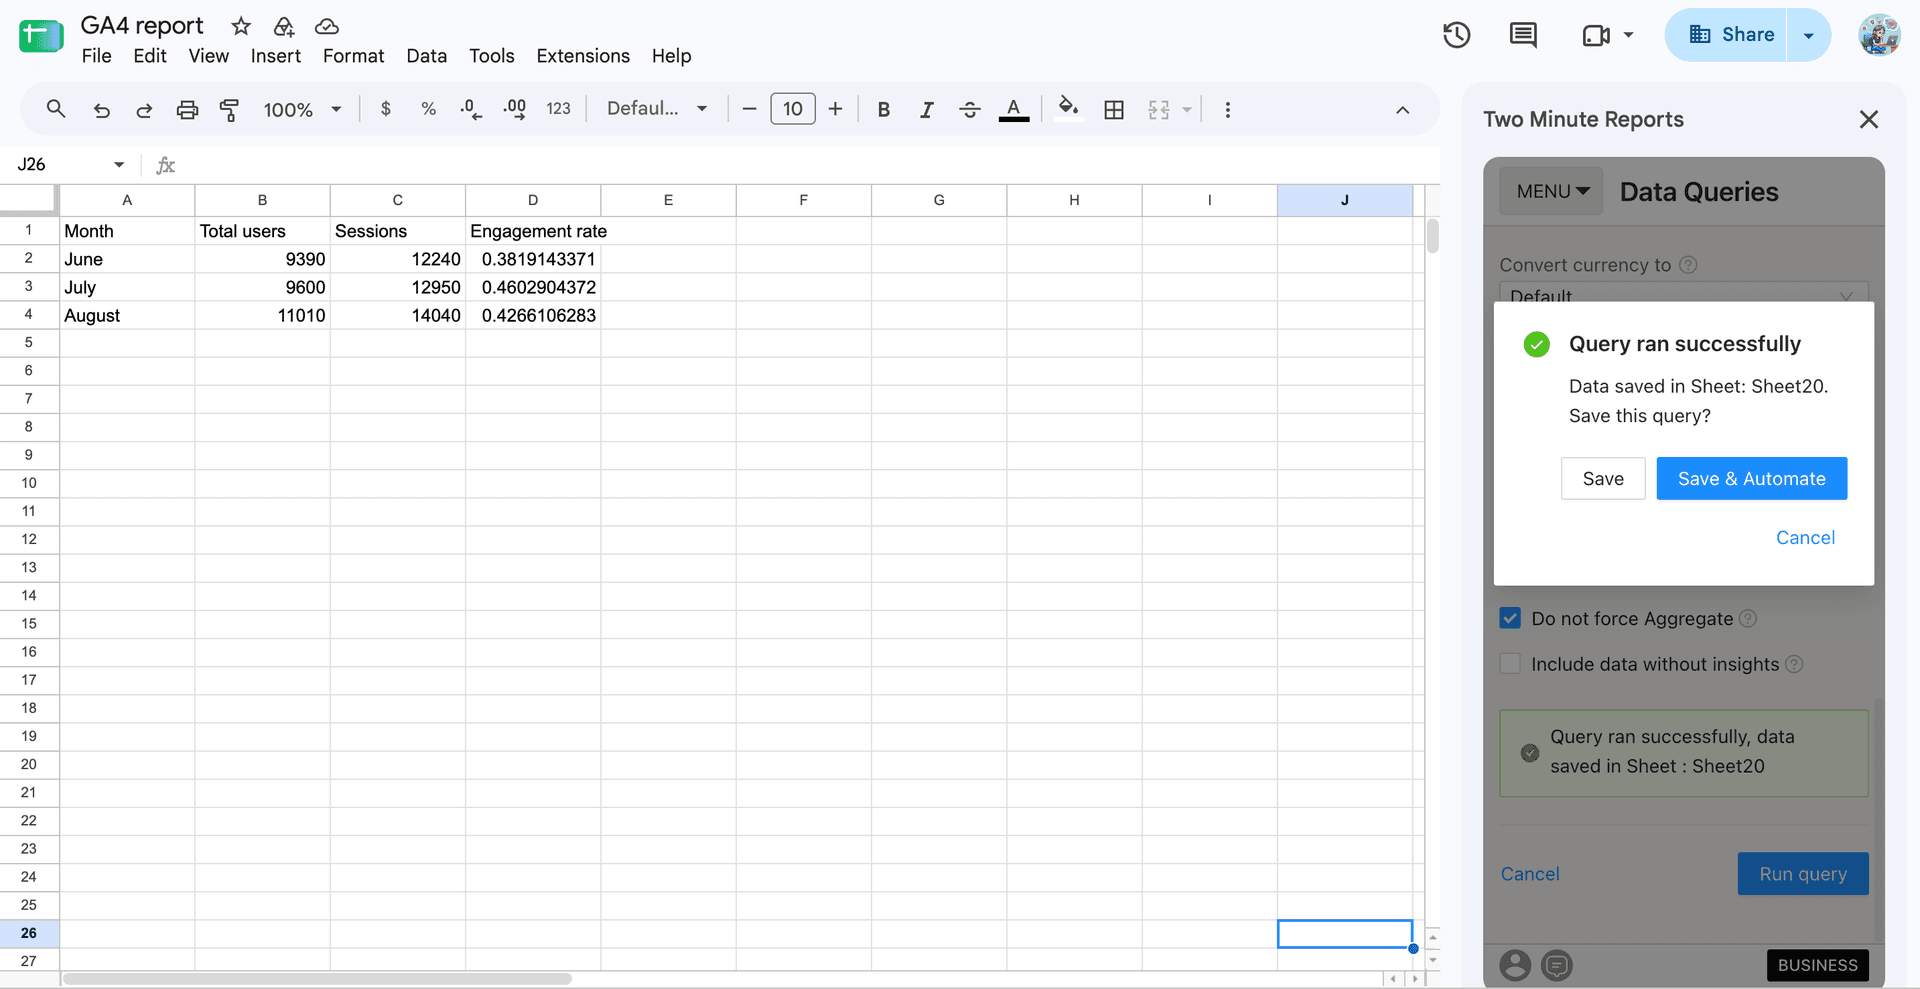The height and width of the screenshot is (989, 1920).
Task: Click the print icon
Action: click(x=187, y=109)
